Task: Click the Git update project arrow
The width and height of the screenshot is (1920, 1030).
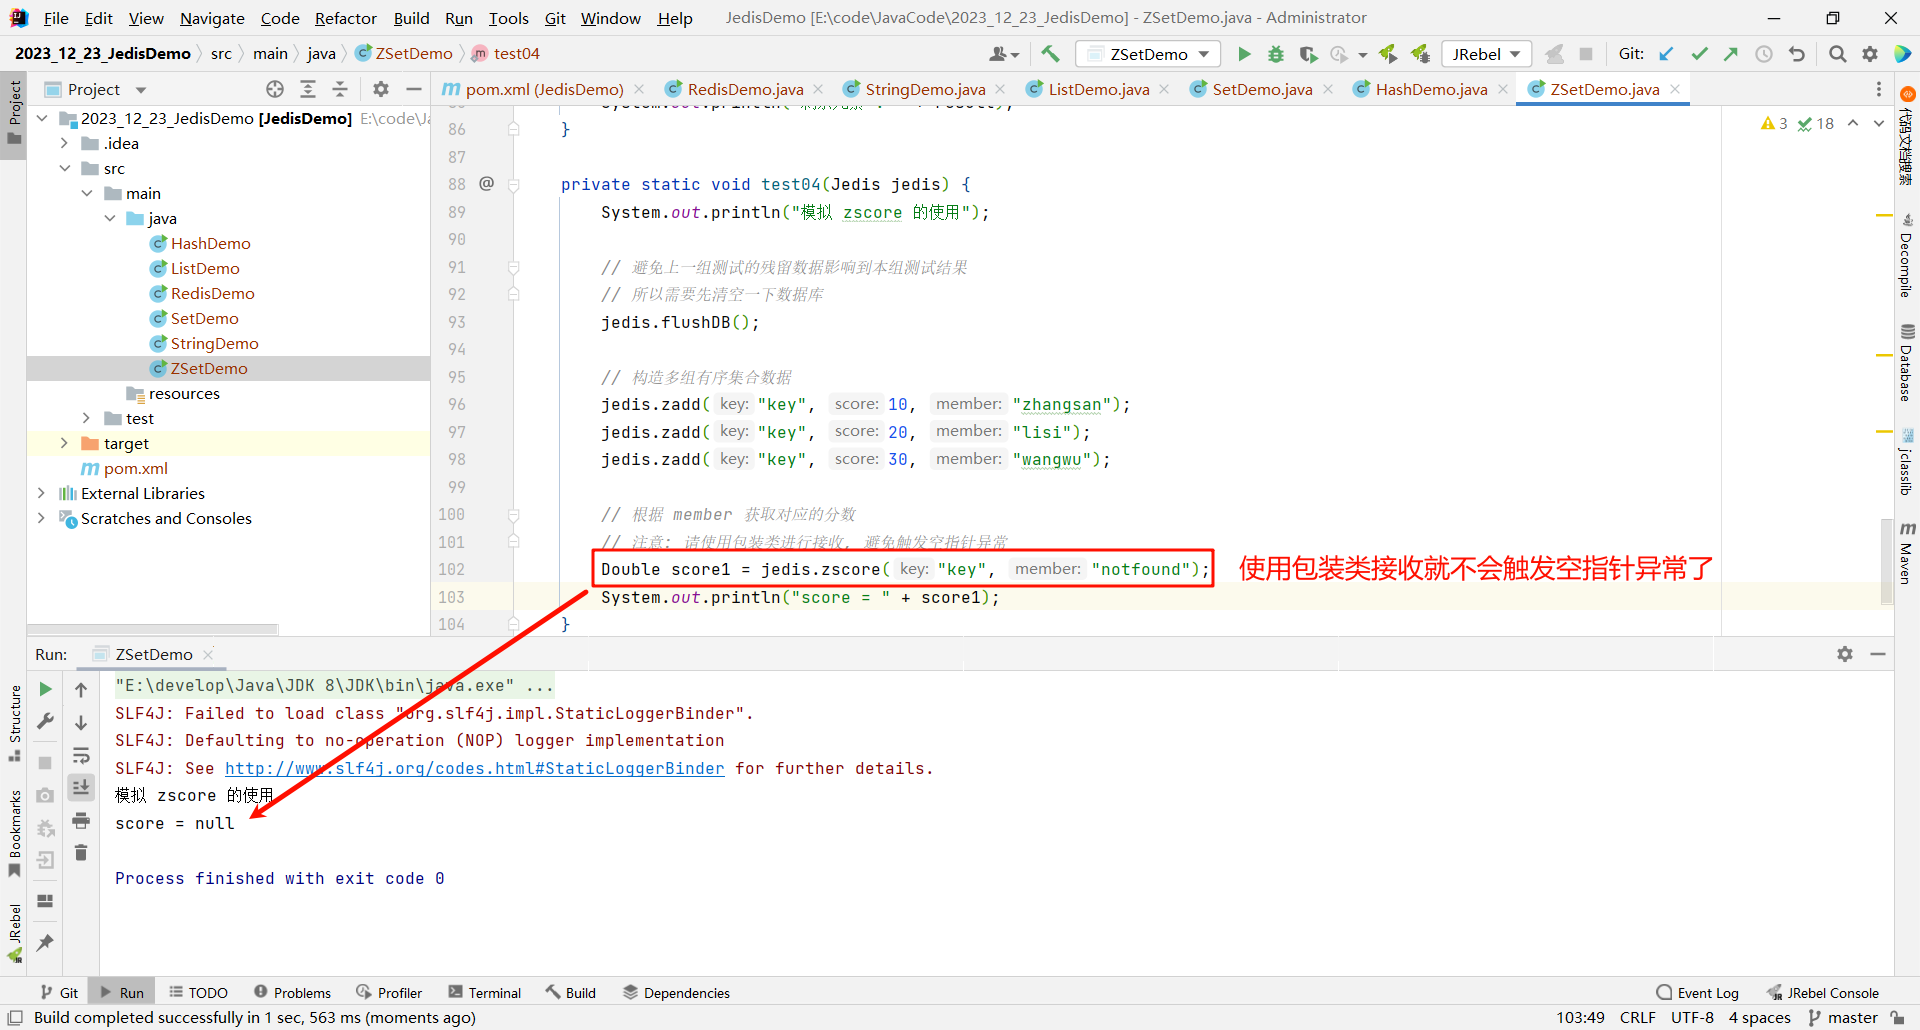Action: coord(1666,54)
